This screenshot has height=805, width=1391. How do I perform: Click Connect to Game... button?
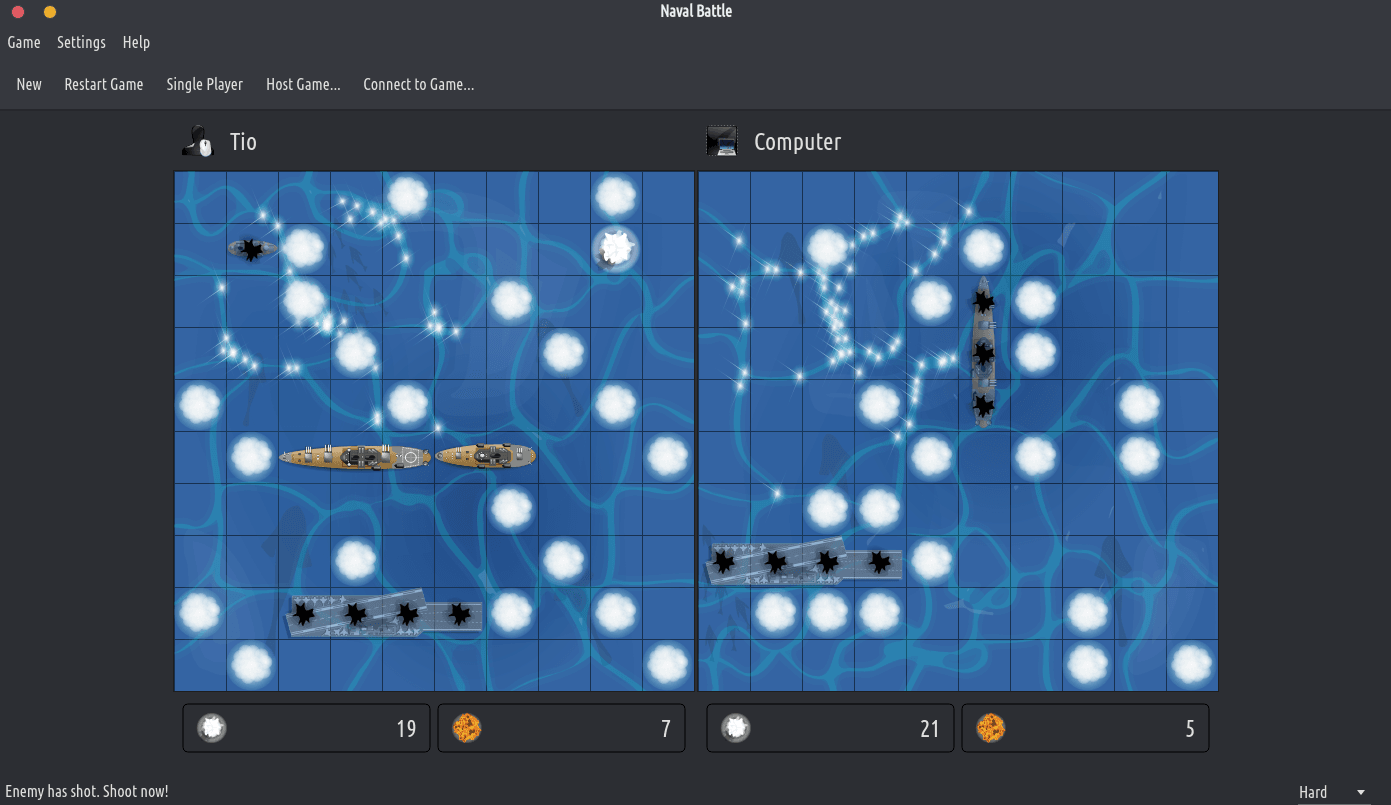tap(418, 84)
